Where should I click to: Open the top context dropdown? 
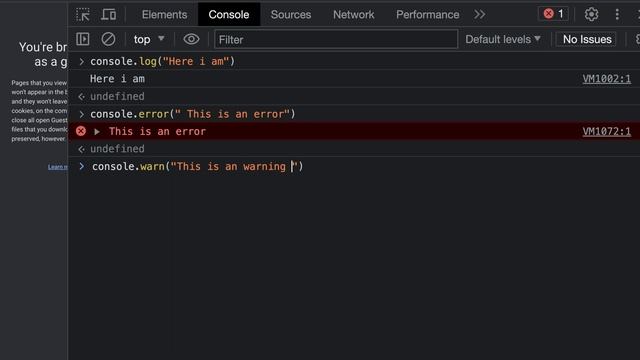(x=149, y=39)
